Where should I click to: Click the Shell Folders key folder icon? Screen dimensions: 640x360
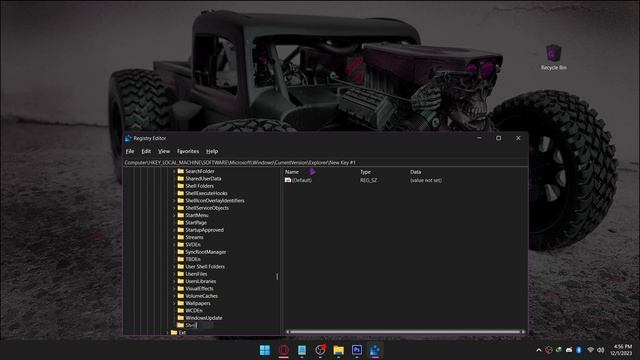[180, 186]
